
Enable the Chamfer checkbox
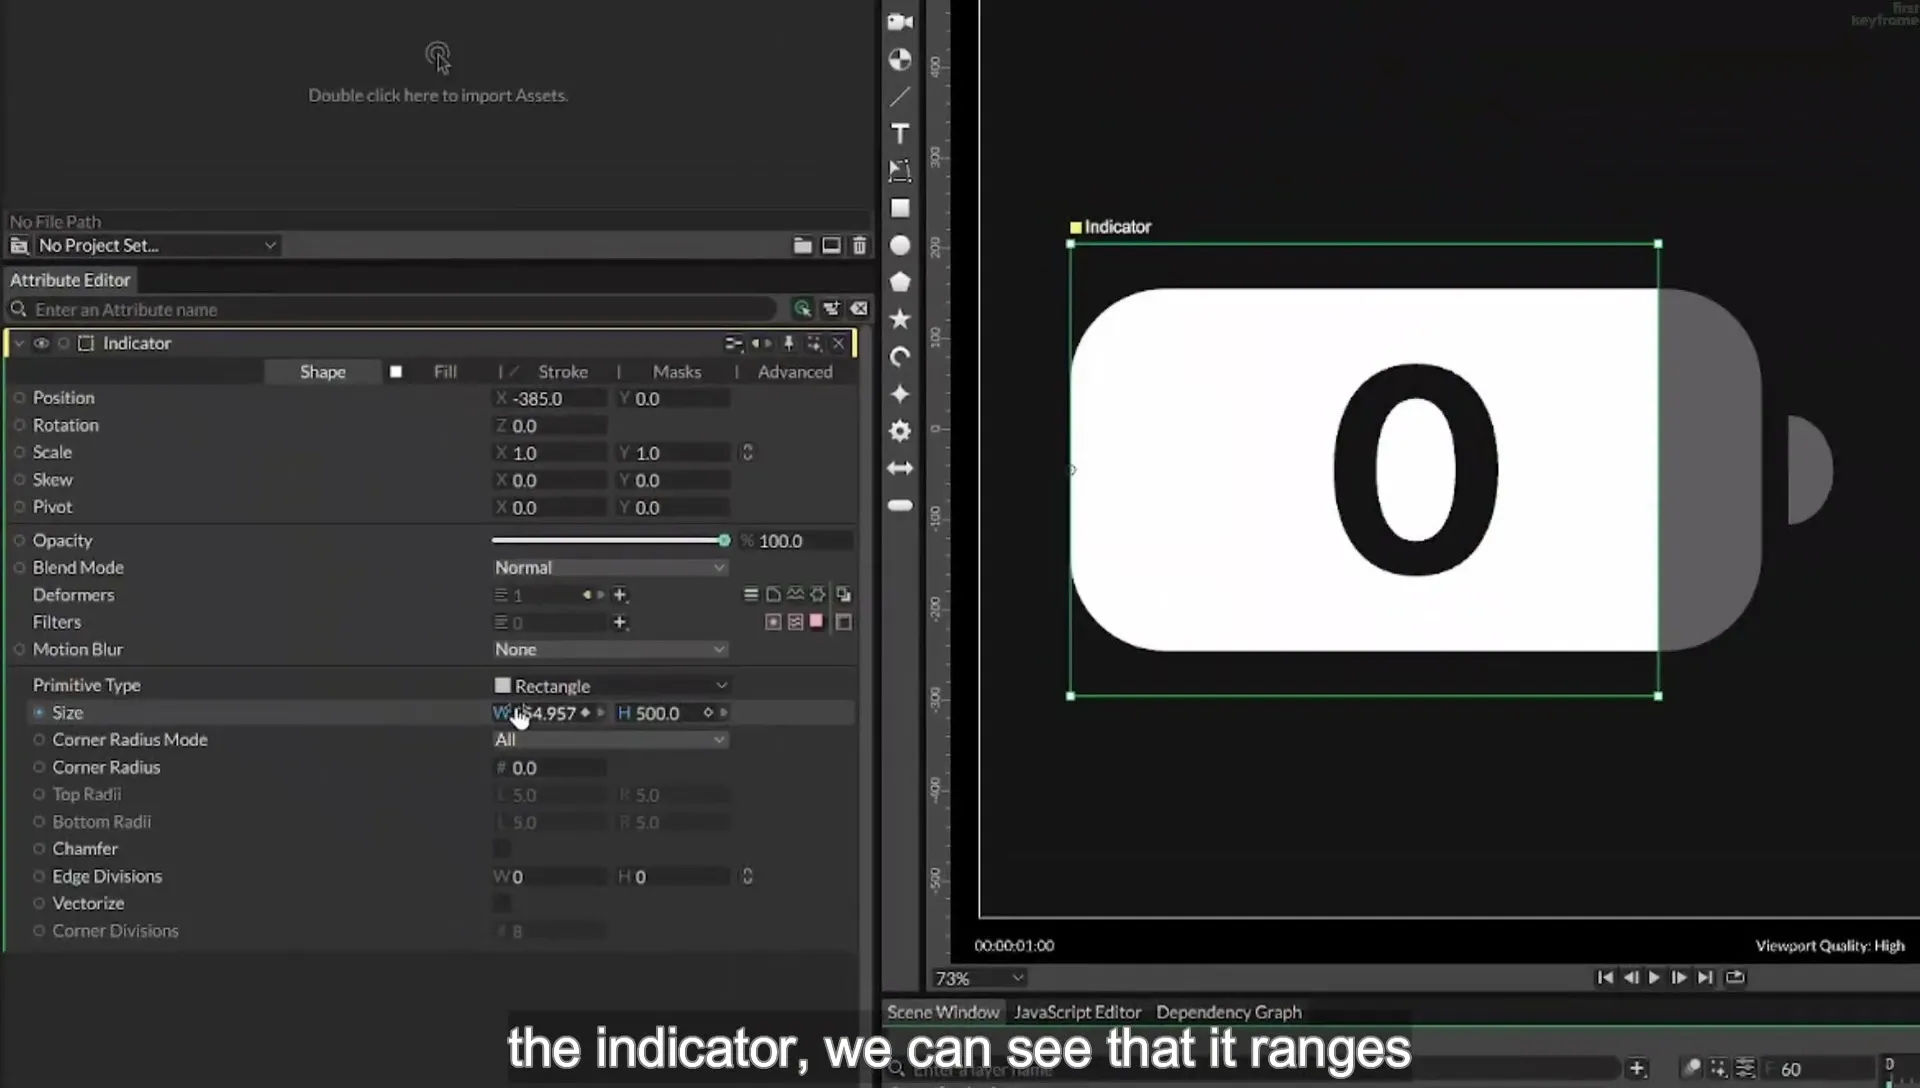coord(502,849)
